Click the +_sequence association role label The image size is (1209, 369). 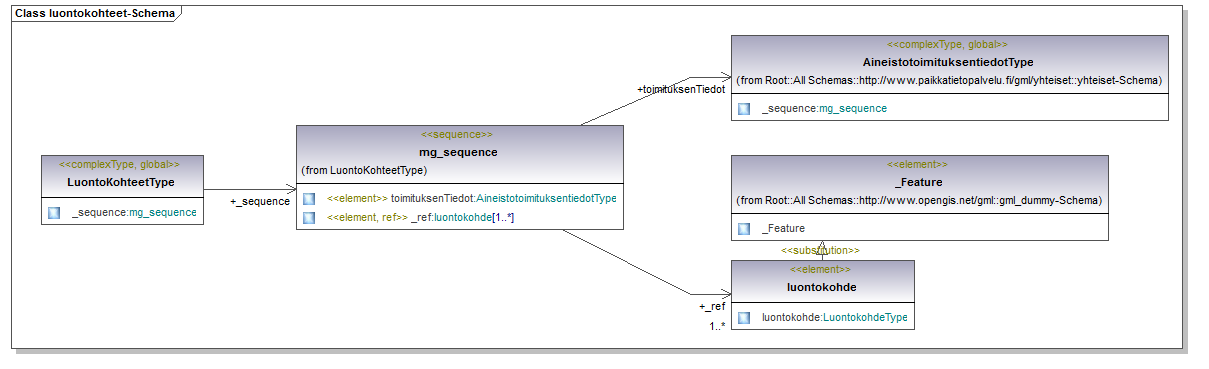tap(260, 201)
